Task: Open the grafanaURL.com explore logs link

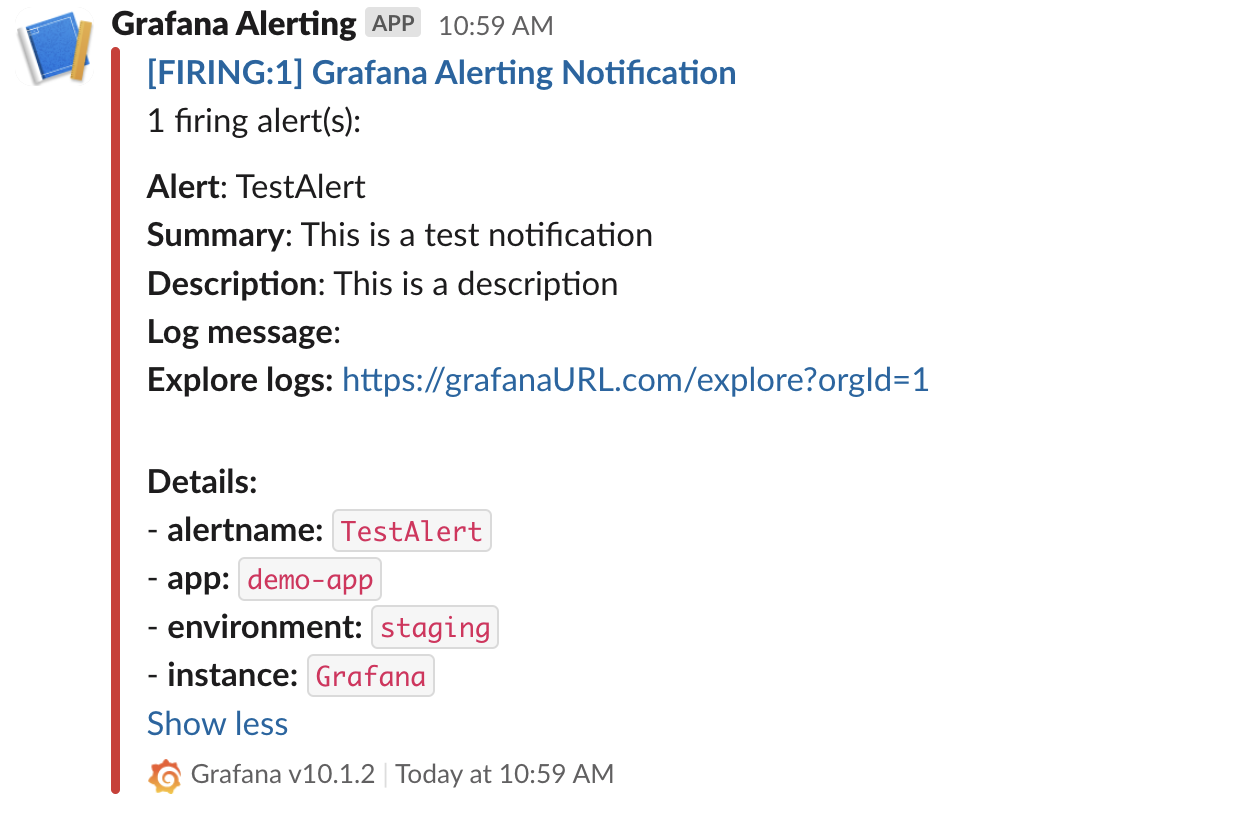Action: tap(635, 380)
